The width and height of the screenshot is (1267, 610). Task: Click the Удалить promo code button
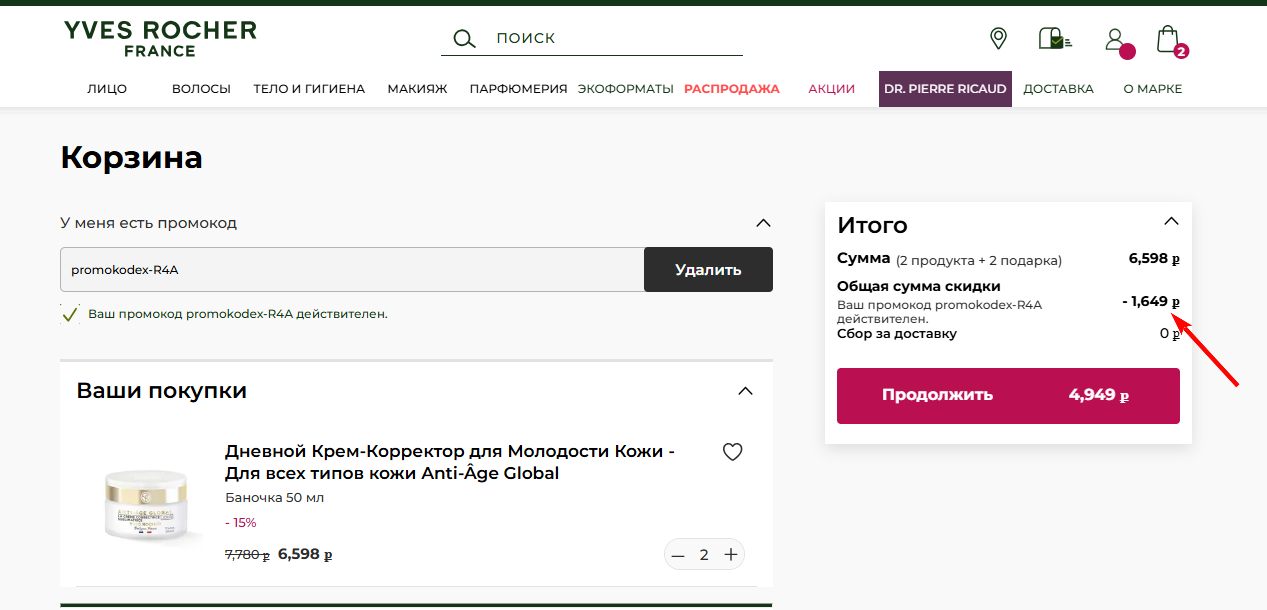pyautogui.click(x=708, y=269)
